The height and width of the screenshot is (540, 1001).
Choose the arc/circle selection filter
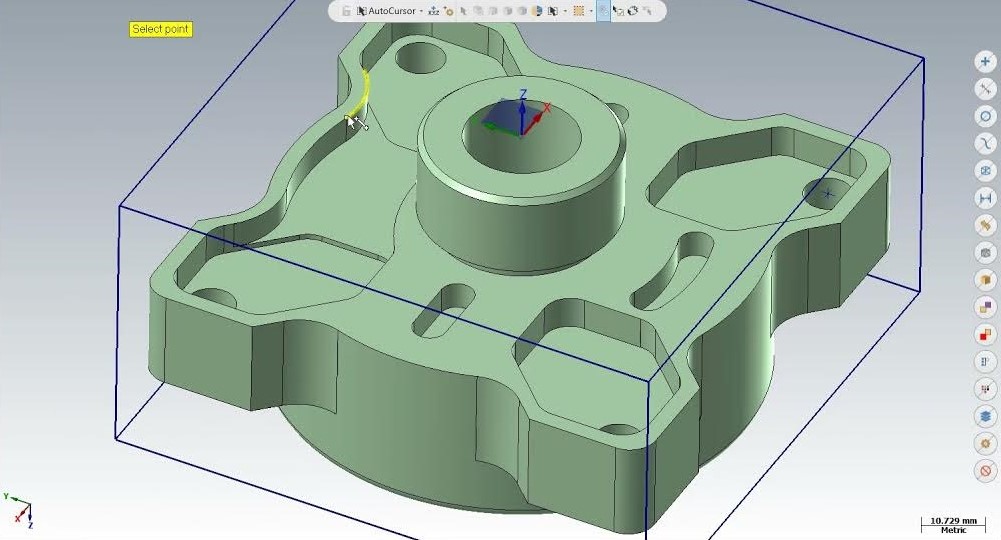click(985, 116)
